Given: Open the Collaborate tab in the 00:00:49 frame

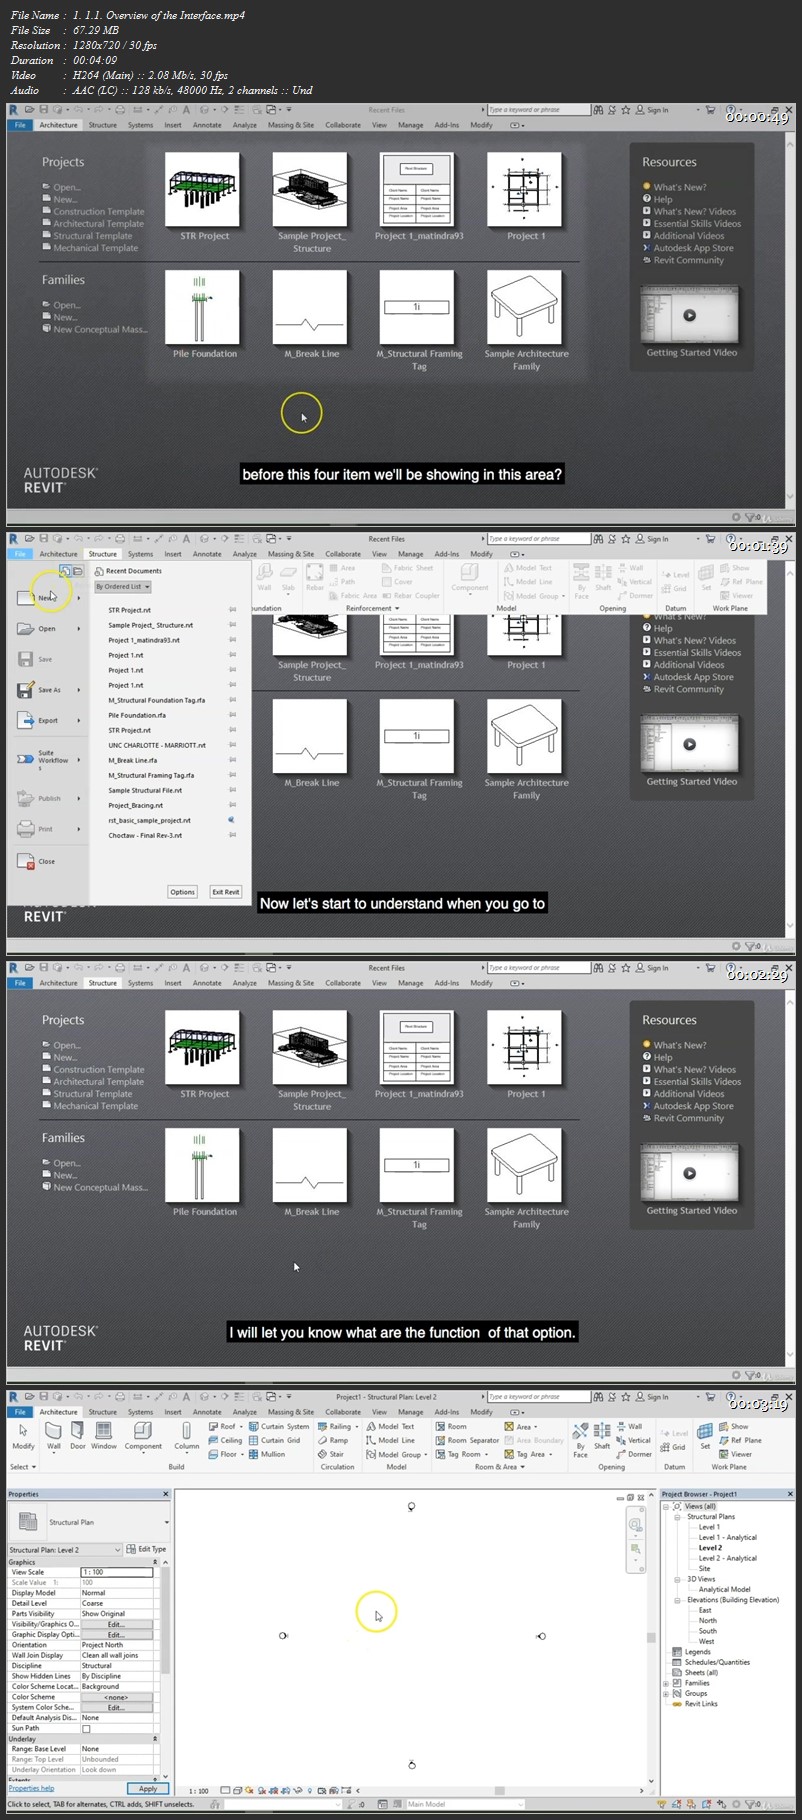Looking at the screenshot, I should pyautogui.click(x=343, y=125).
